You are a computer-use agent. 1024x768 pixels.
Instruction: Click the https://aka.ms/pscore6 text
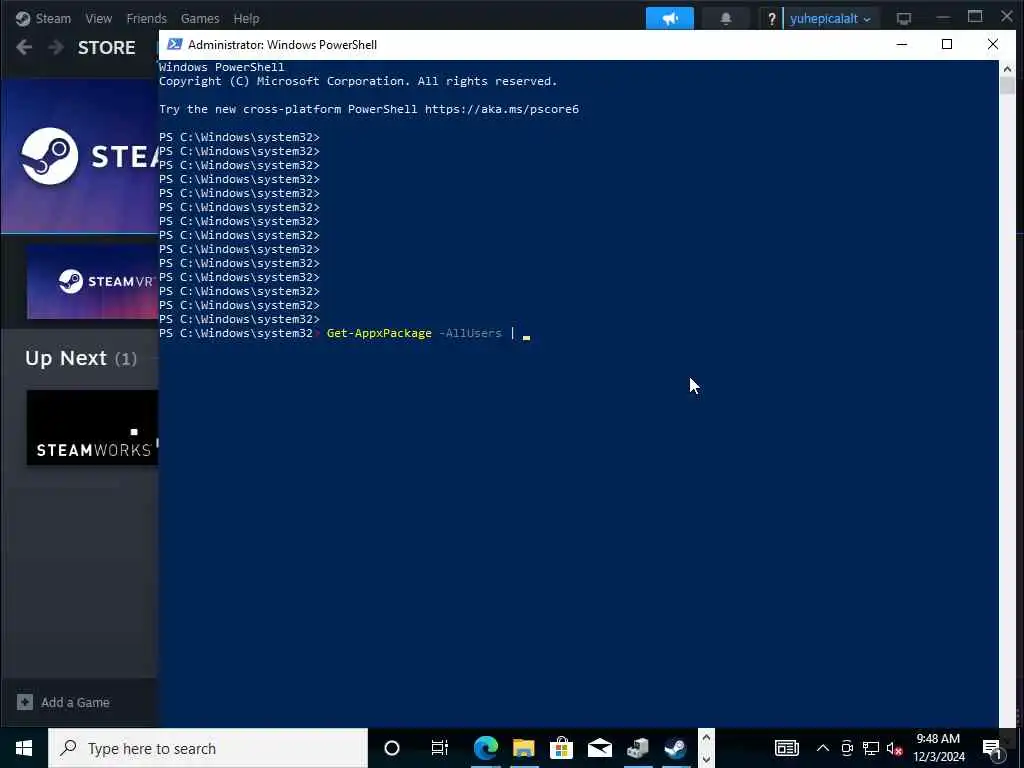pyautogui.click(x=502, y=109)
